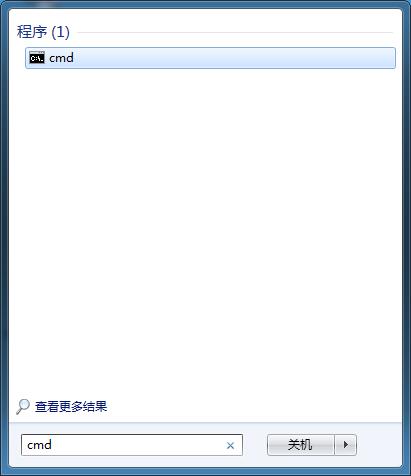Click the text cmd in the search box
Screen dimensions: 411x476
39,445
